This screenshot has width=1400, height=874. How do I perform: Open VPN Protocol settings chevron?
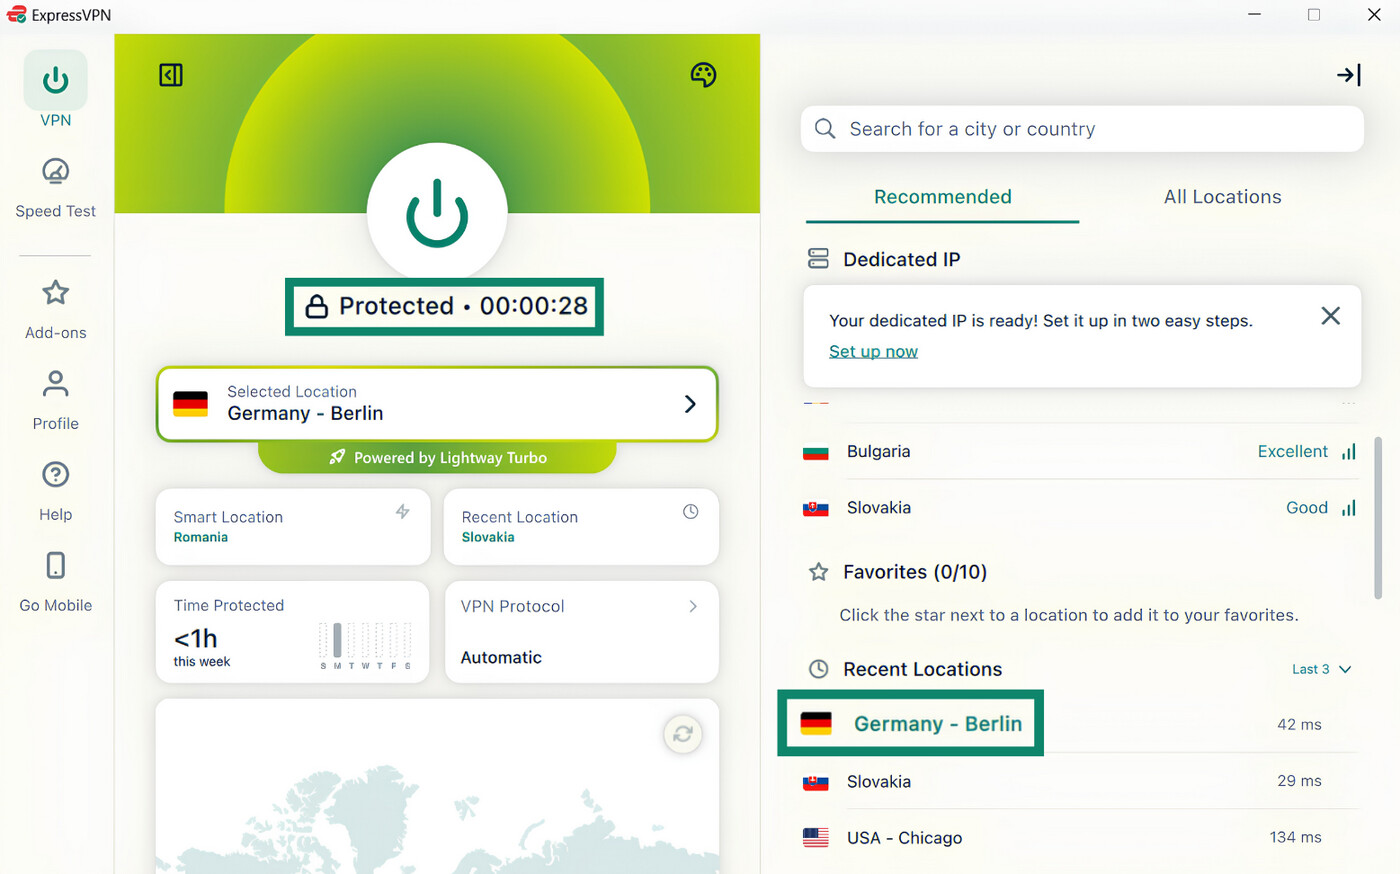click(x=693, y=606)
